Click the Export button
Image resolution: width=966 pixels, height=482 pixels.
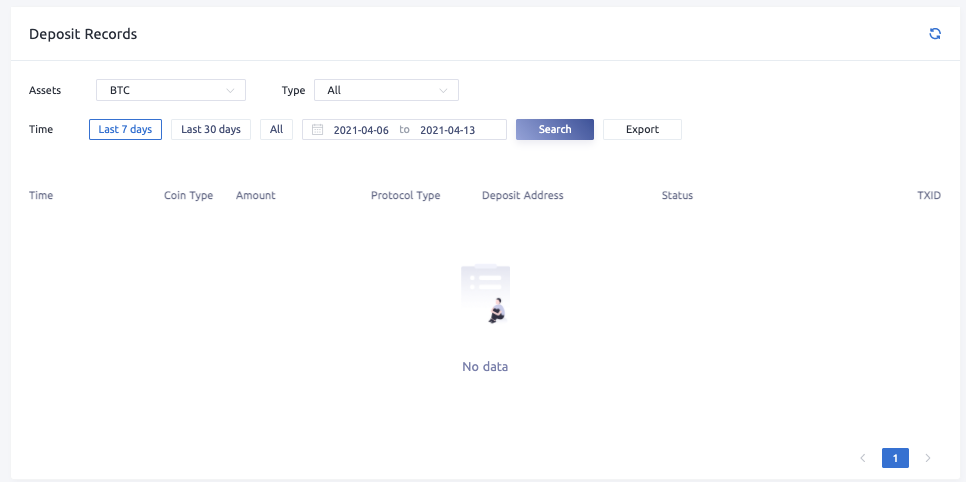click(x=642, y=130)
